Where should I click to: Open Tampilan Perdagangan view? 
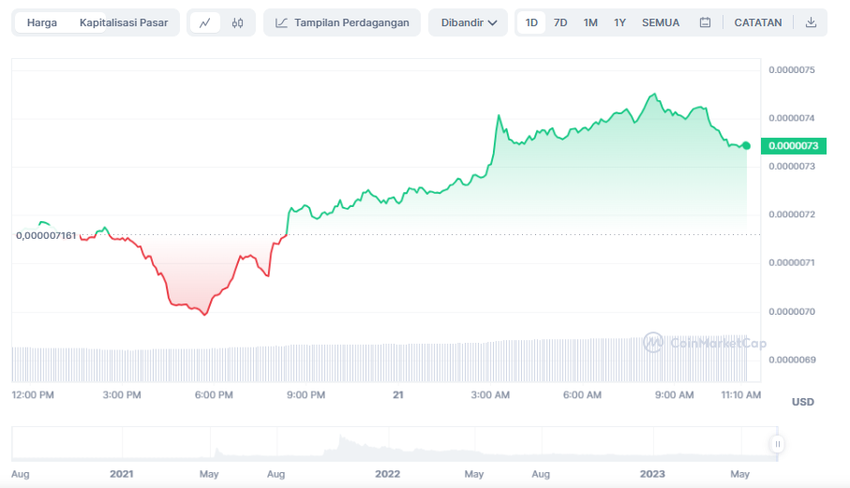point(342,23)
